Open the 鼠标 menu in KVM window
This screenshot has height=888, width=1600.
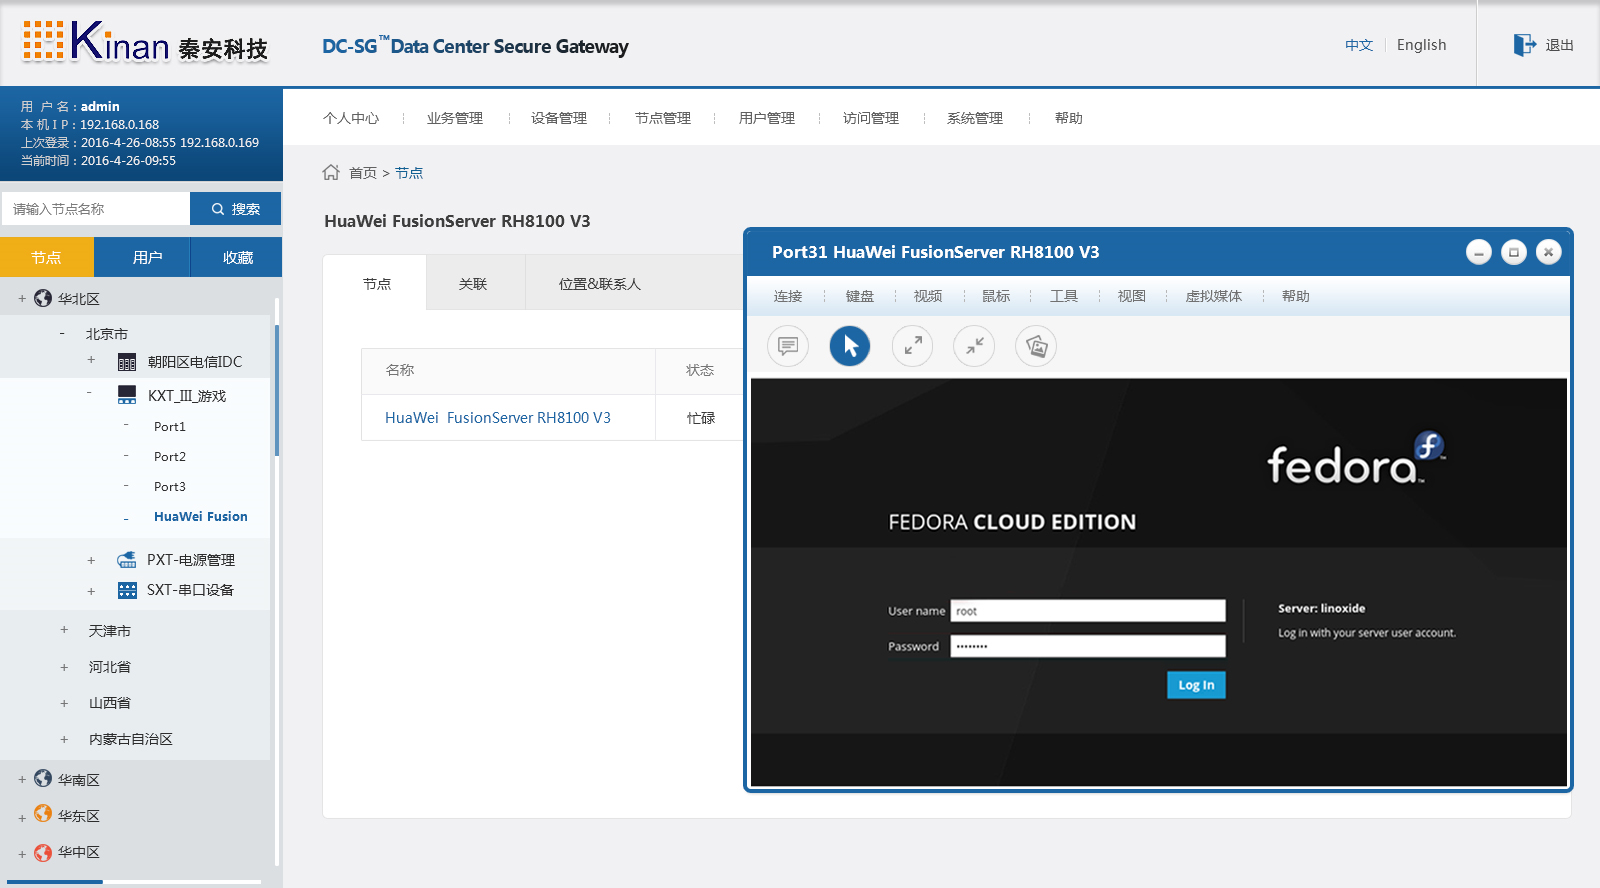(x=996, y=296)
